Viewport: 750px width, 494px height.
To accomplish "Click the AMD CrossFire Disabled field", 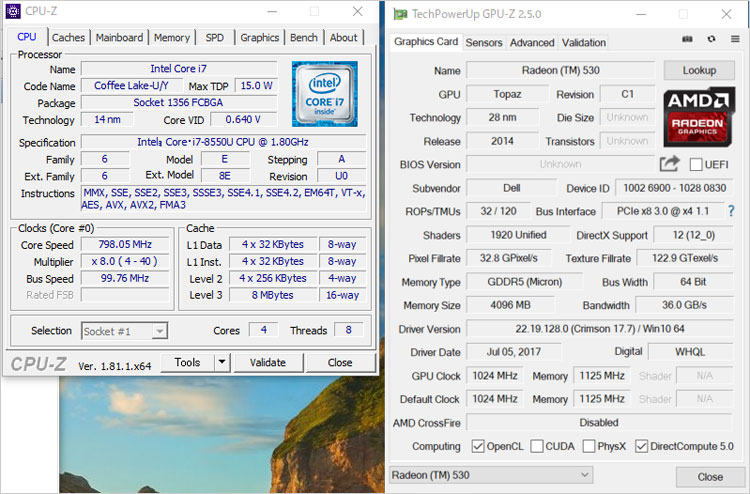I will (x=599, y=422).
